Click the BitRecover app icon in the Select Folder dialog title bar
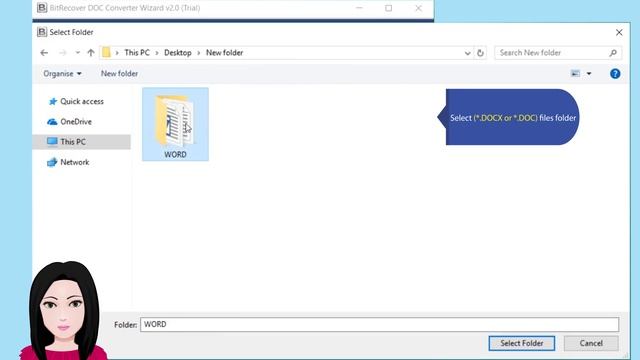 click(x=42, y=32)
